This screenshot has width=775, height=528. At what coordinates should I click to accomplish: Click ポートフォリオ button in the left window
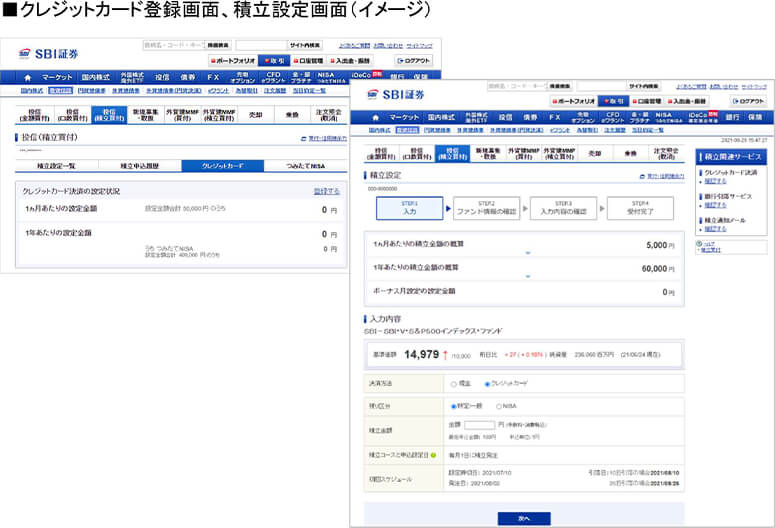(x=233, y=60)
